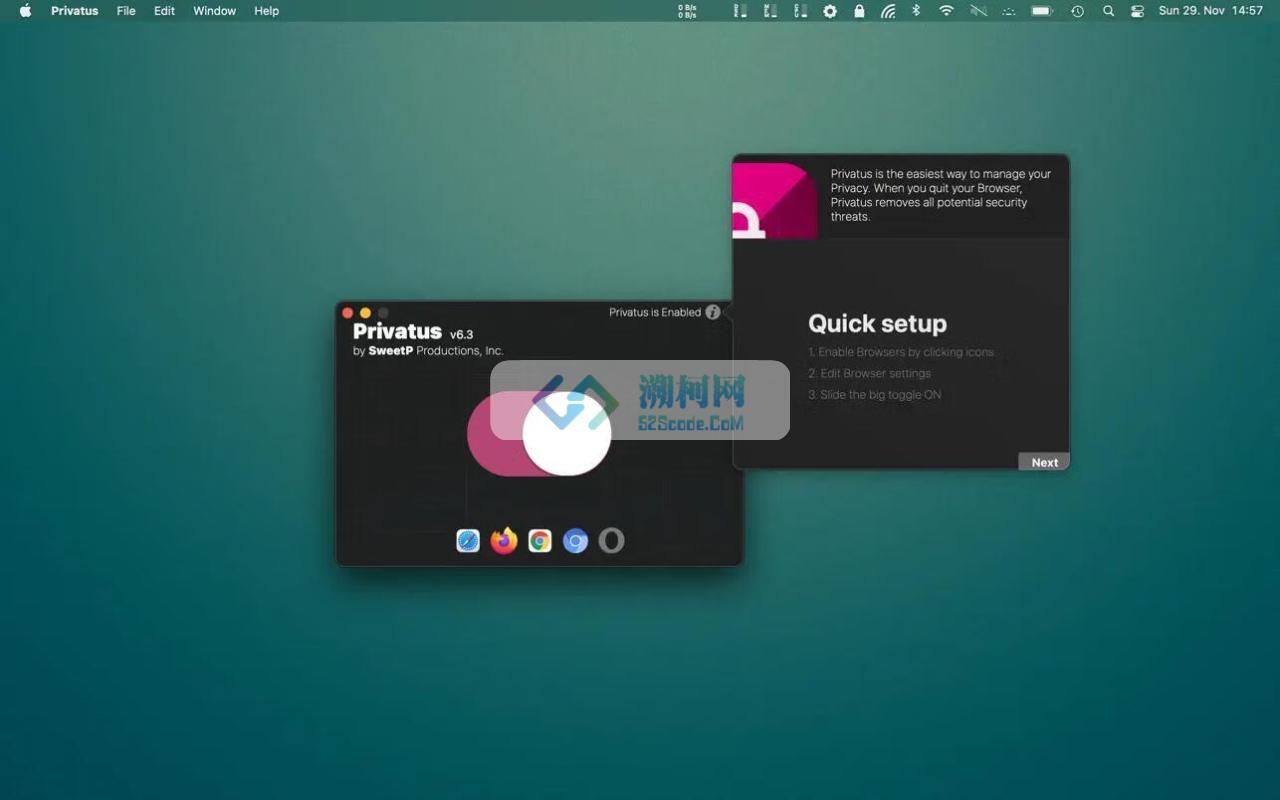Minimize Privatus window with yellow button
Viewport: 1280px width, 800px height.
[x=365, y=313]
